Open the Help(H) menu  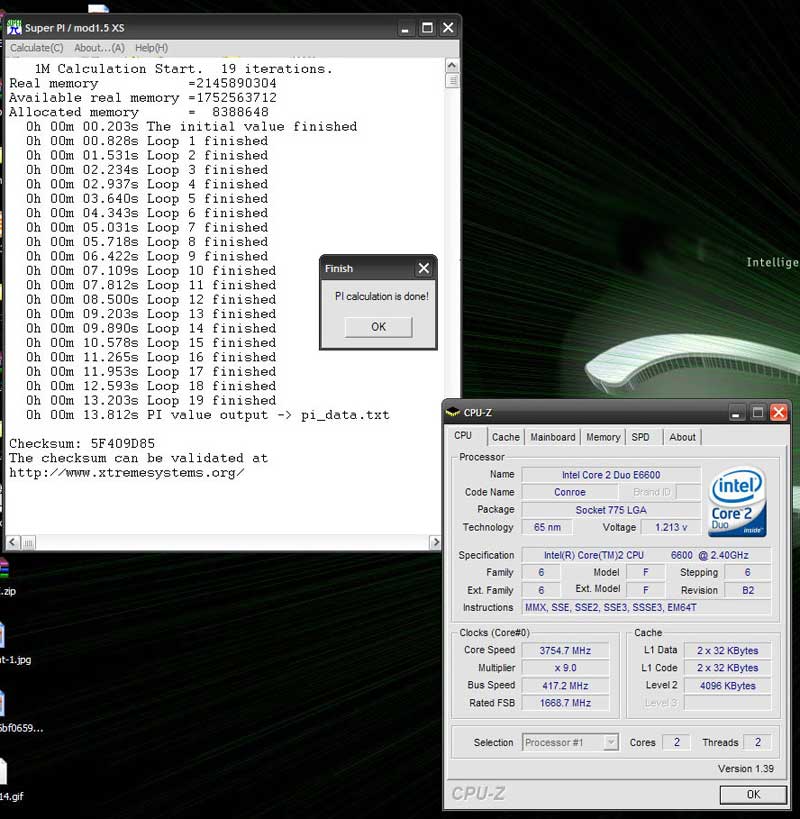click(x=151, y=48)
